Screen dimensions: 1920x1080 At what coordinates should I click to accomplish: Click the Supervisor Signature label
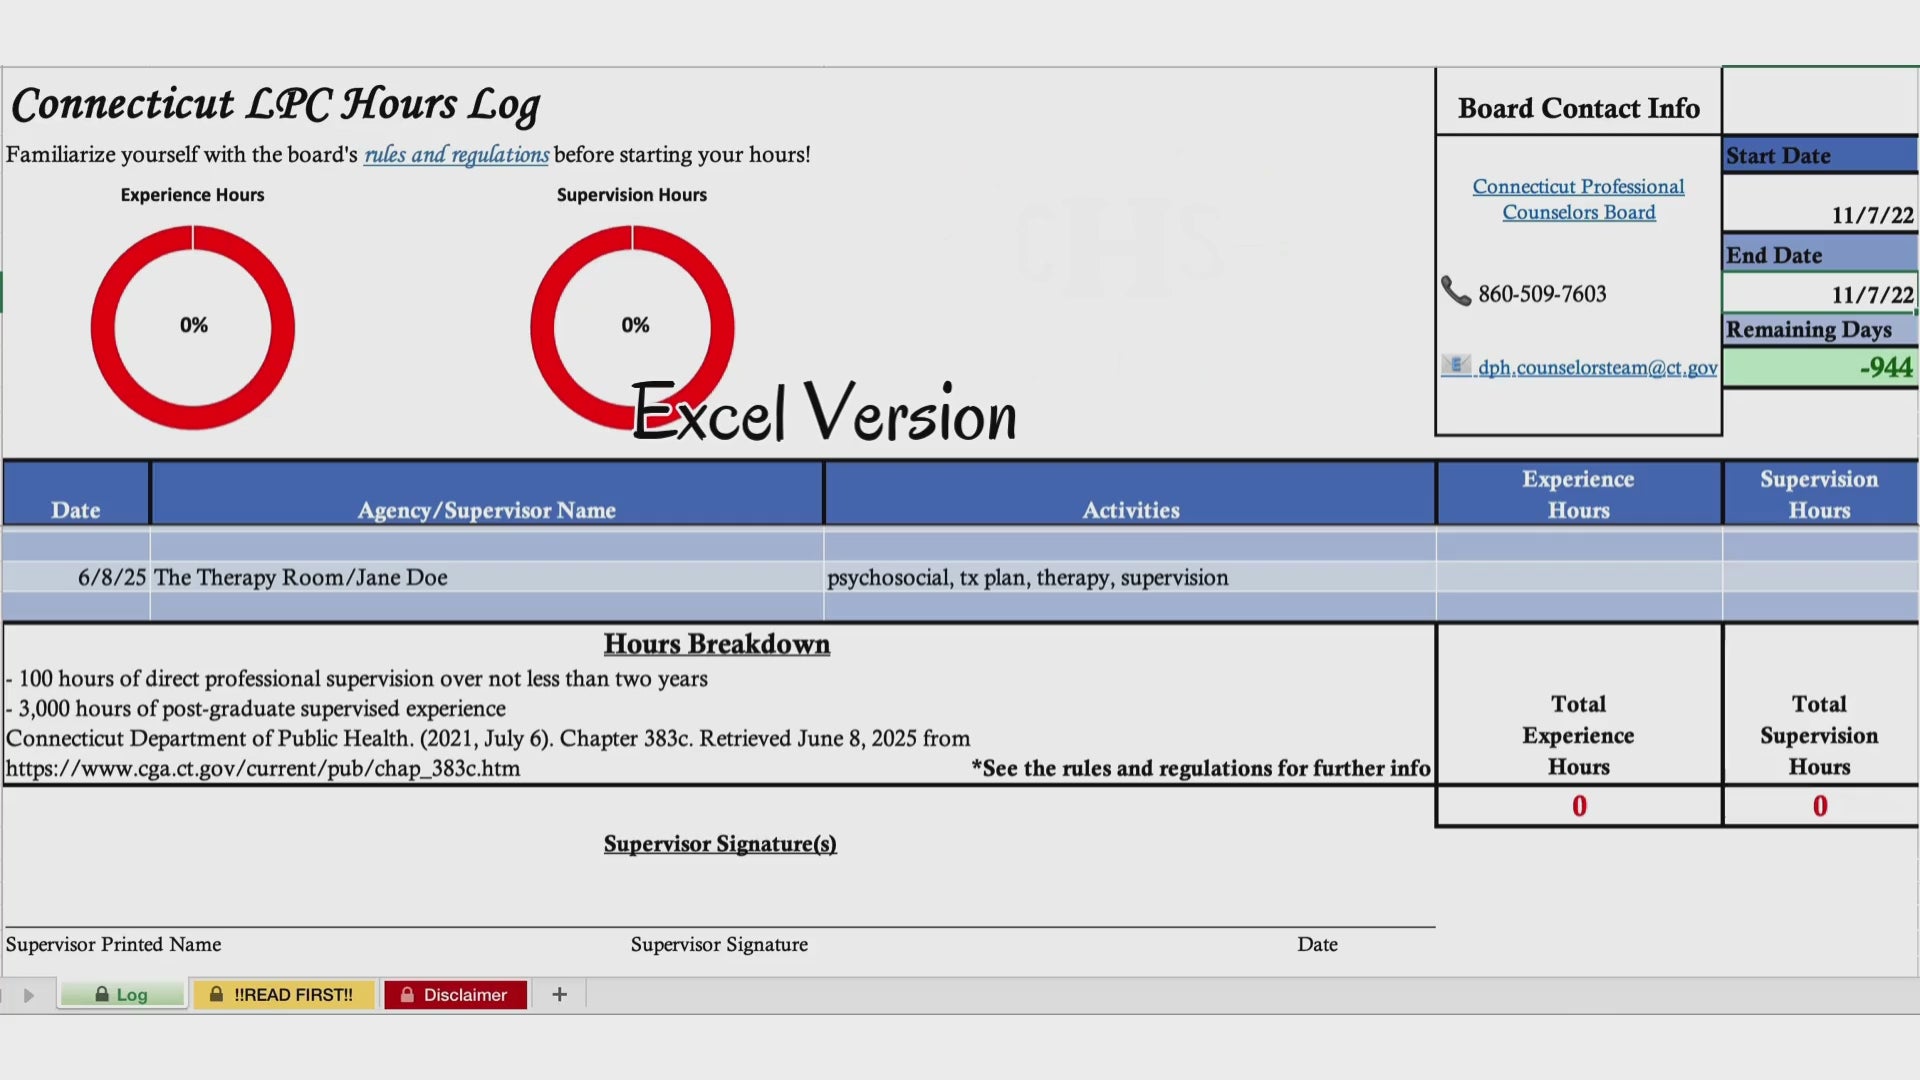[x=719, y=944]
